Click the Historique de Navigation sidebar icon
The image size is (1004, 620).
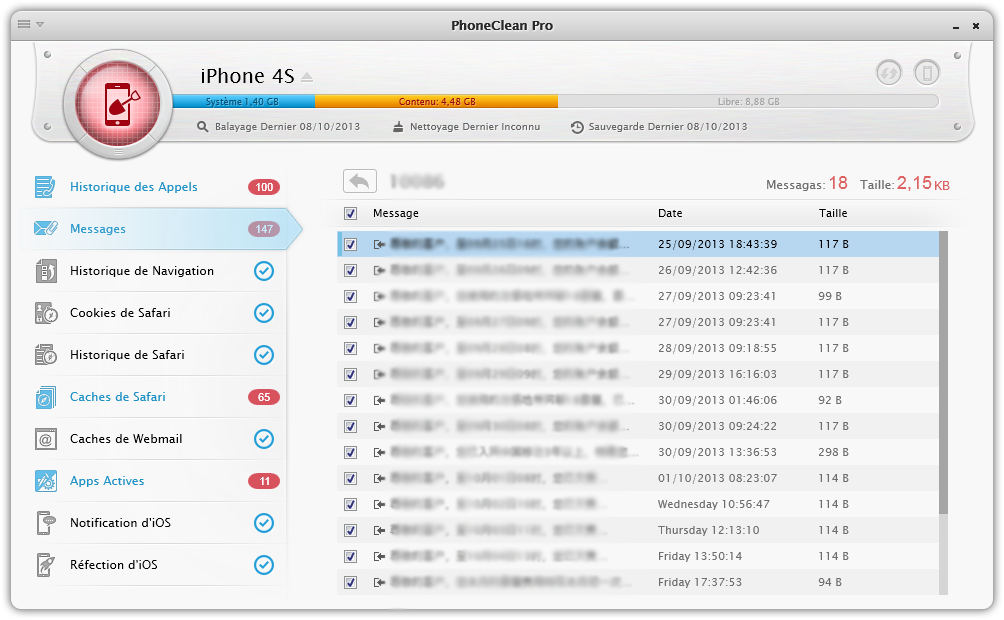[x=45, y=271]
